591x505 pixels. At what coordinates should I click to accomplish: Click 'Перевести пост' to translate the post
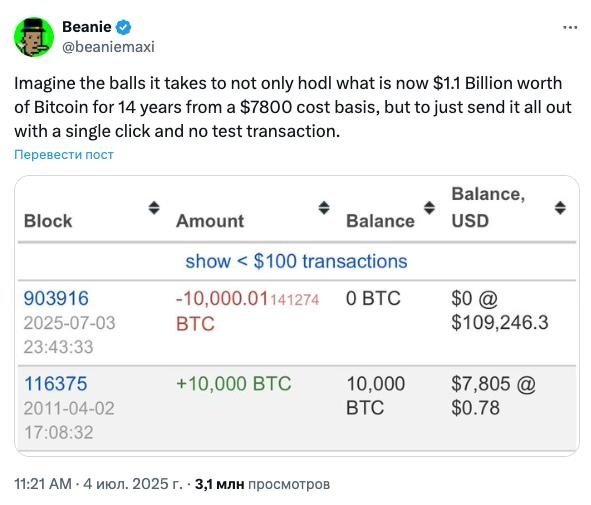click(64, 155)
